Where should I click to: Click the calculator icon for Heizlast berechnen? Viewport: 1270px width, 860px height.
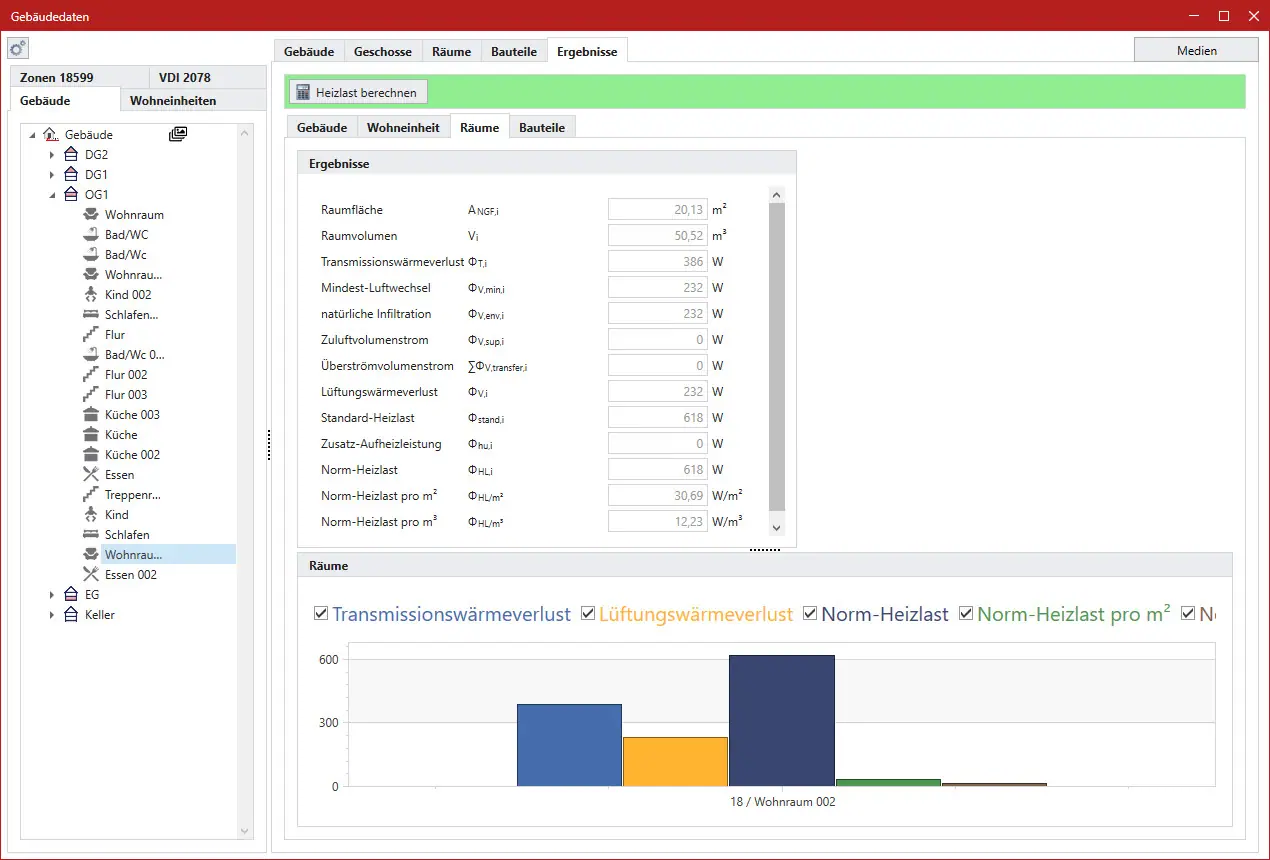tap(303, 92)
